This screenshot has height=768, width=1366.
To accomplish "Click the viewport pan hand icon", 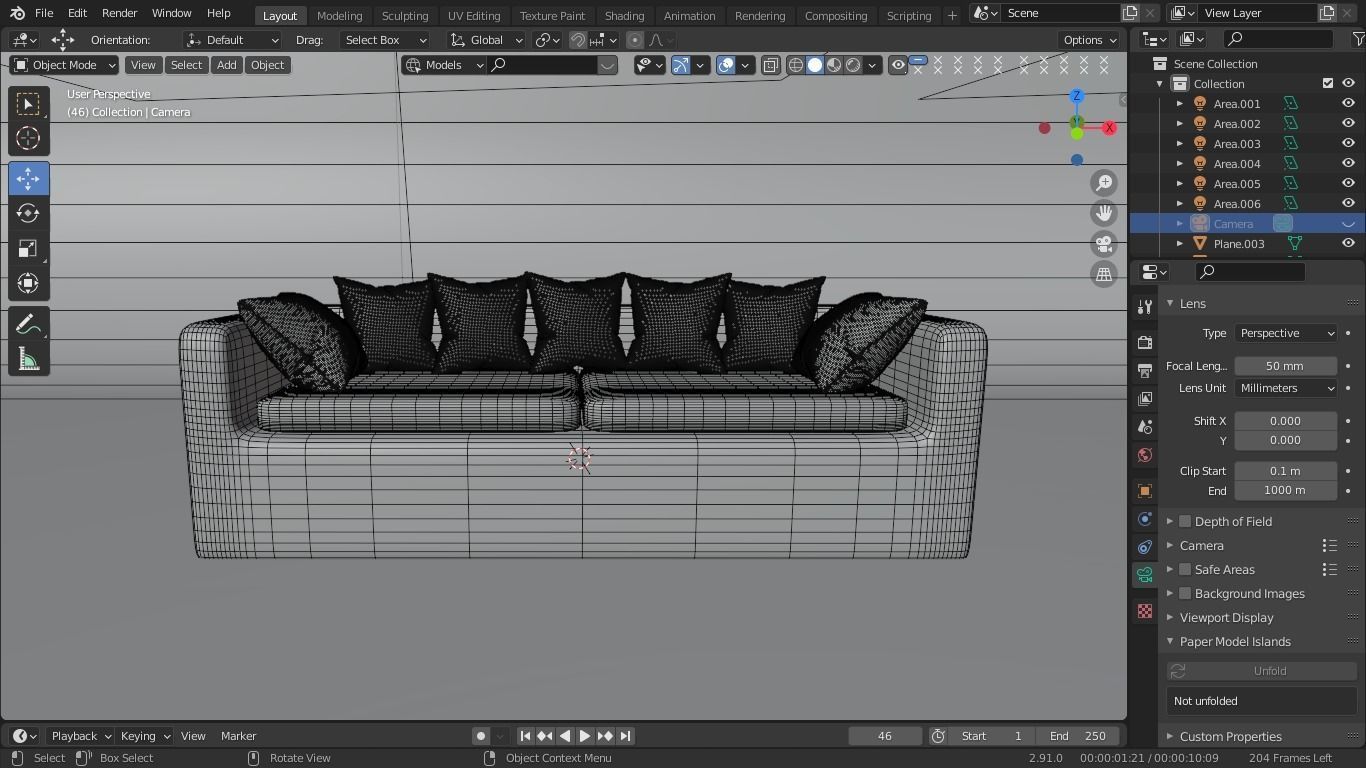I will coord(1104,213).
